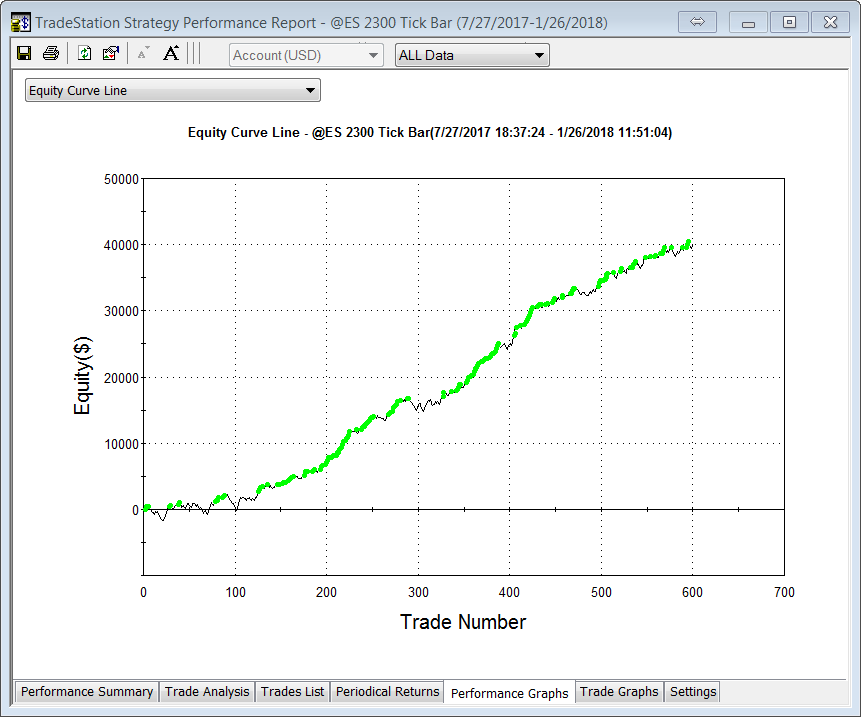The width and height of the screenshot is (861, 717).
Task: Click the Save report icon
Action: pos(24,54)
